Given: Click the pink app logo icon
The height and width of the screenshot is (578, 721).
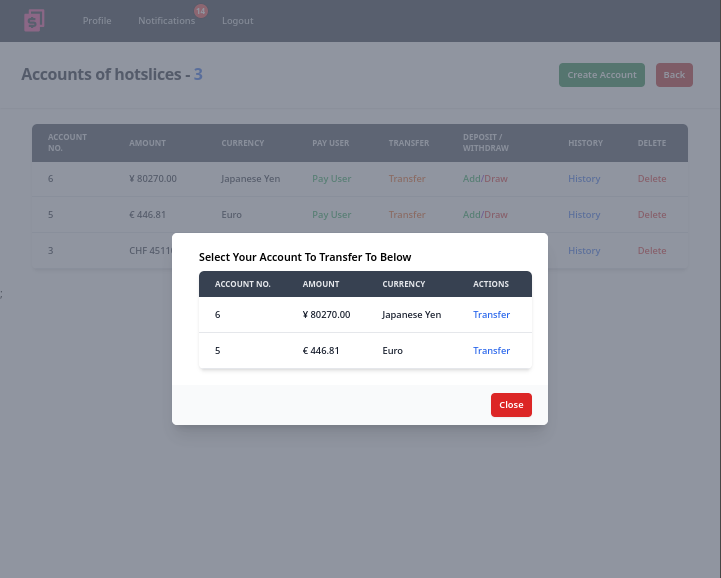Looking at the screenshot, I should click(34, 21).
